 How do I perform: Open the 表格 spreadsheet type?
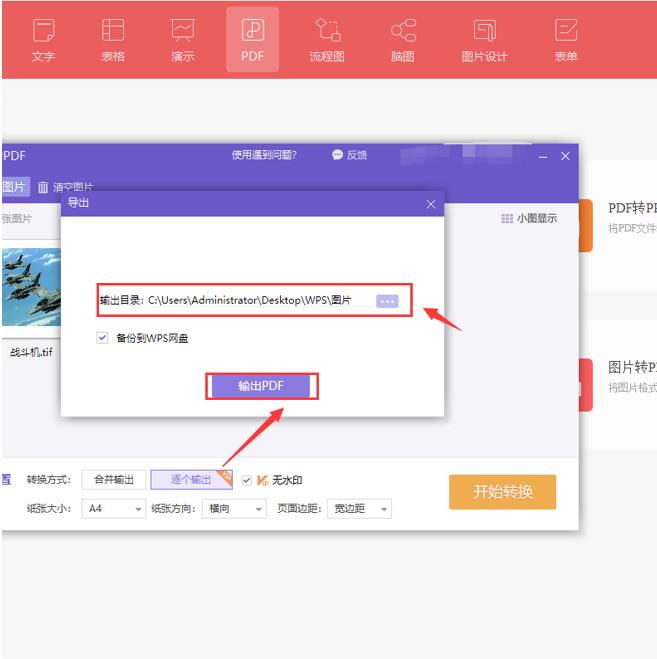[113, 40]
